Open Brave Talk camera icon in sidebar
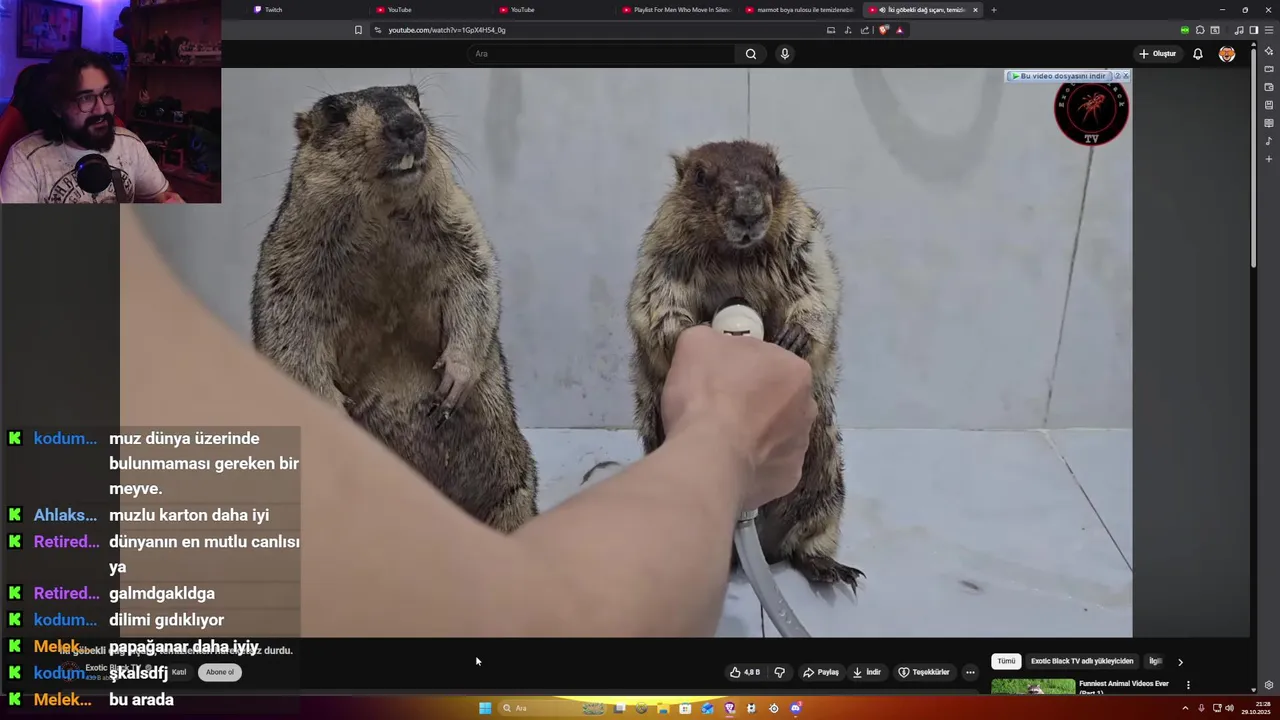The height and width of the screenshot is (720, 1280). pyautogui.click(x=1269, y=69)
